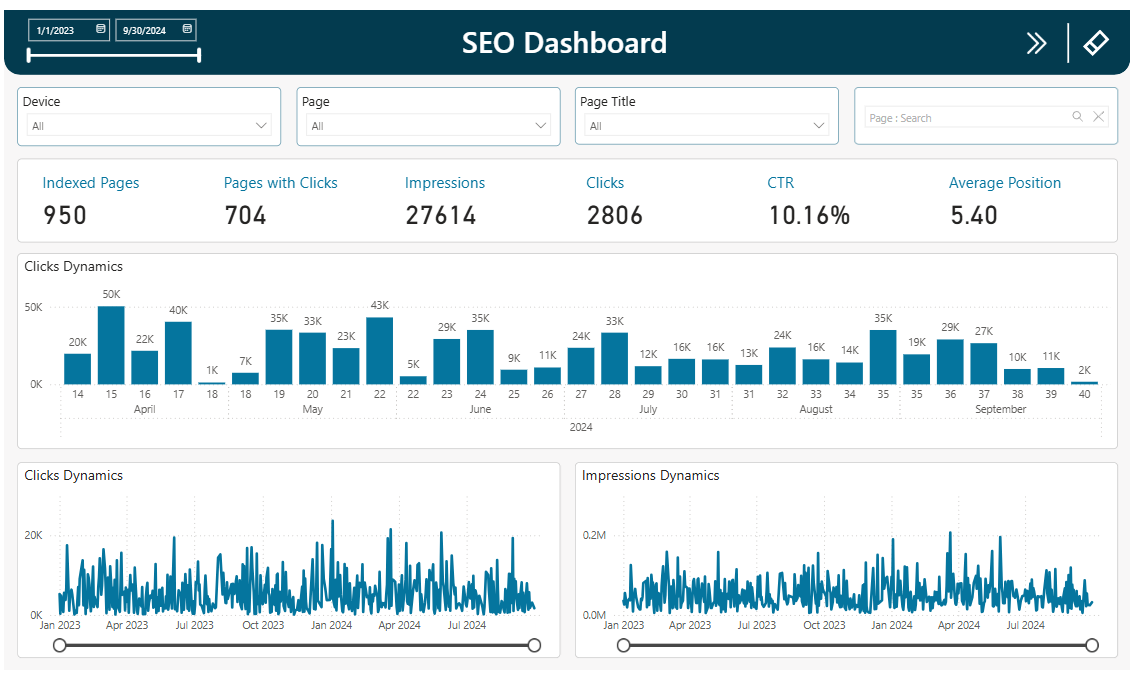The image size is (1138, 679).
Task: Click the 20K bar for week 14
Action: [x=78, y=369]
